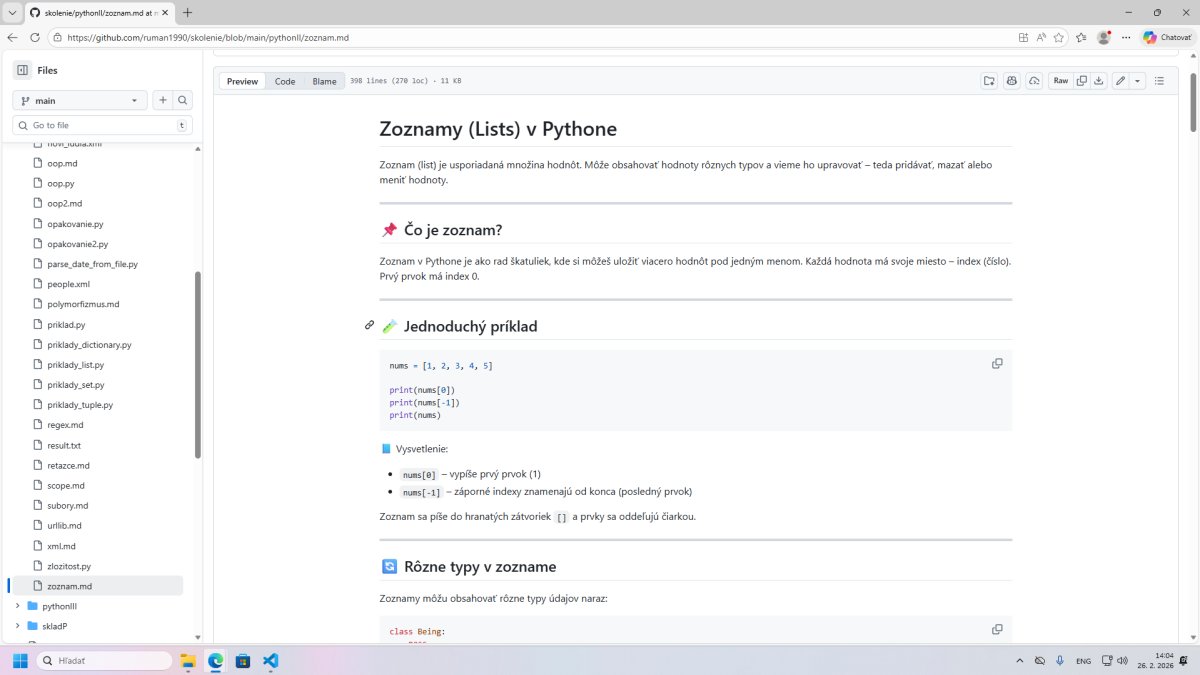The width and height of the screenshot is (1200, 675).
Task: Open Copilot icon in file toolbar
Action: (1011, 81)
